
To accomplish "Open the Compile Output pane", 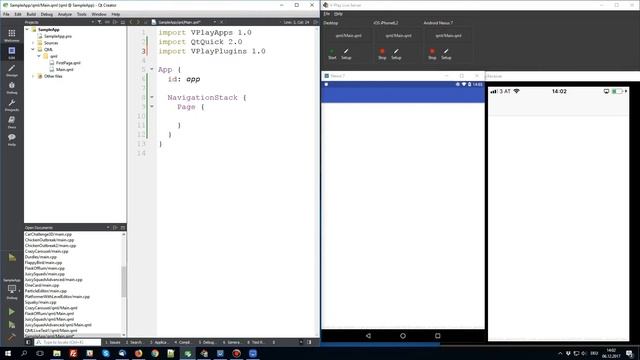I will pyautogui.click(x=183, y=342).
